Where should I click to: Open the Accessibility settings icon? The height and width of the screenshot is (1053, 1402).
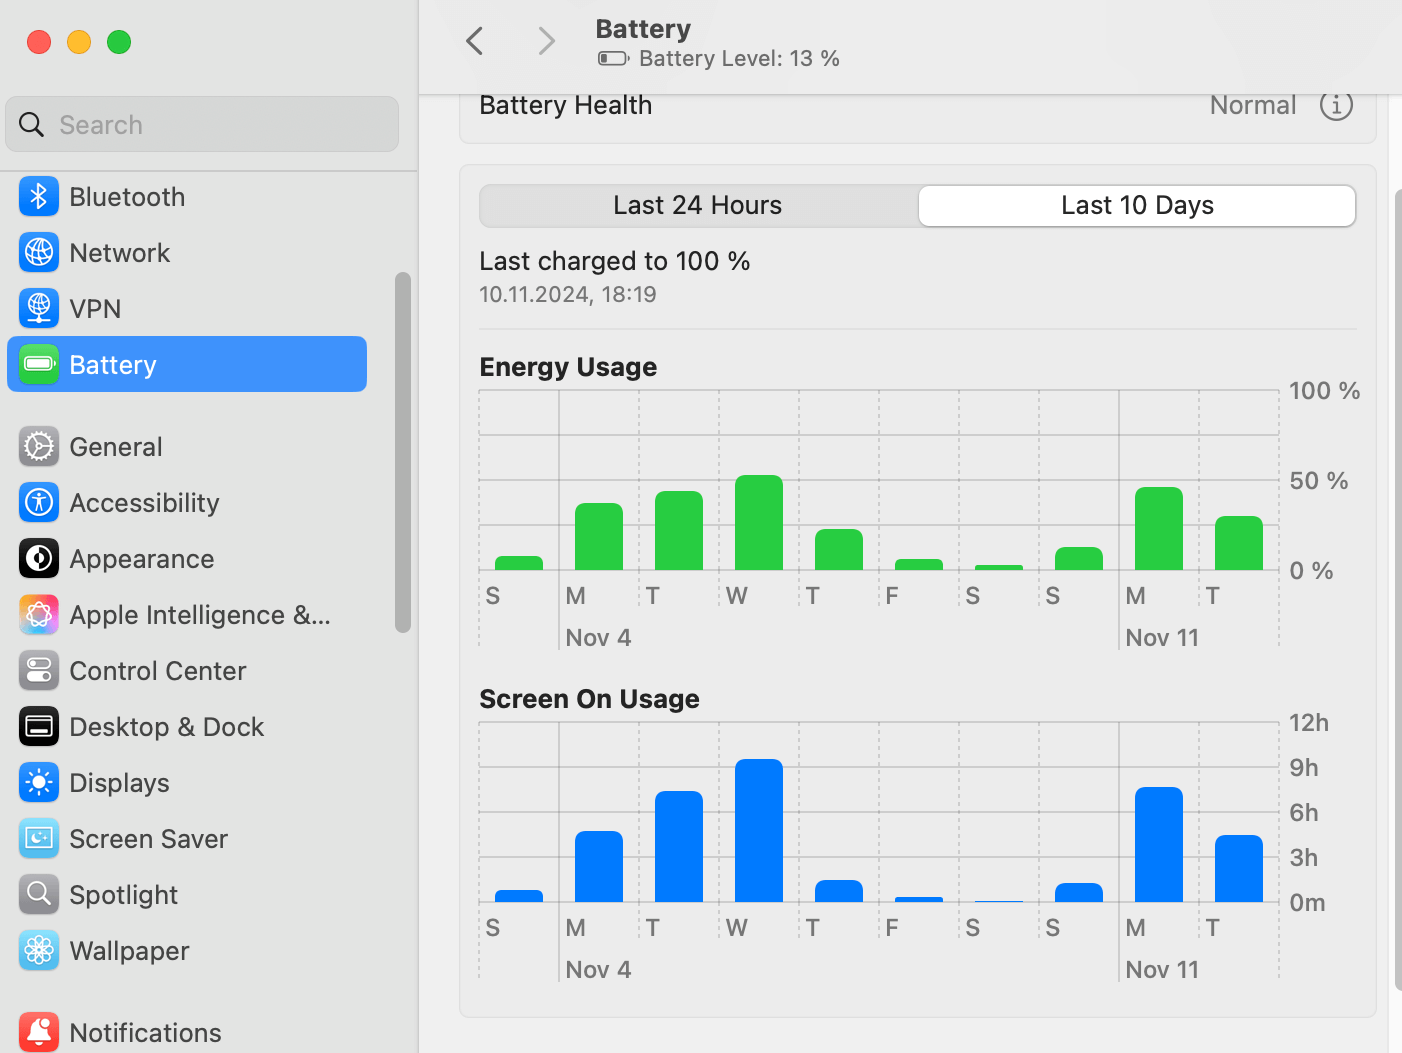click(39, 503)
